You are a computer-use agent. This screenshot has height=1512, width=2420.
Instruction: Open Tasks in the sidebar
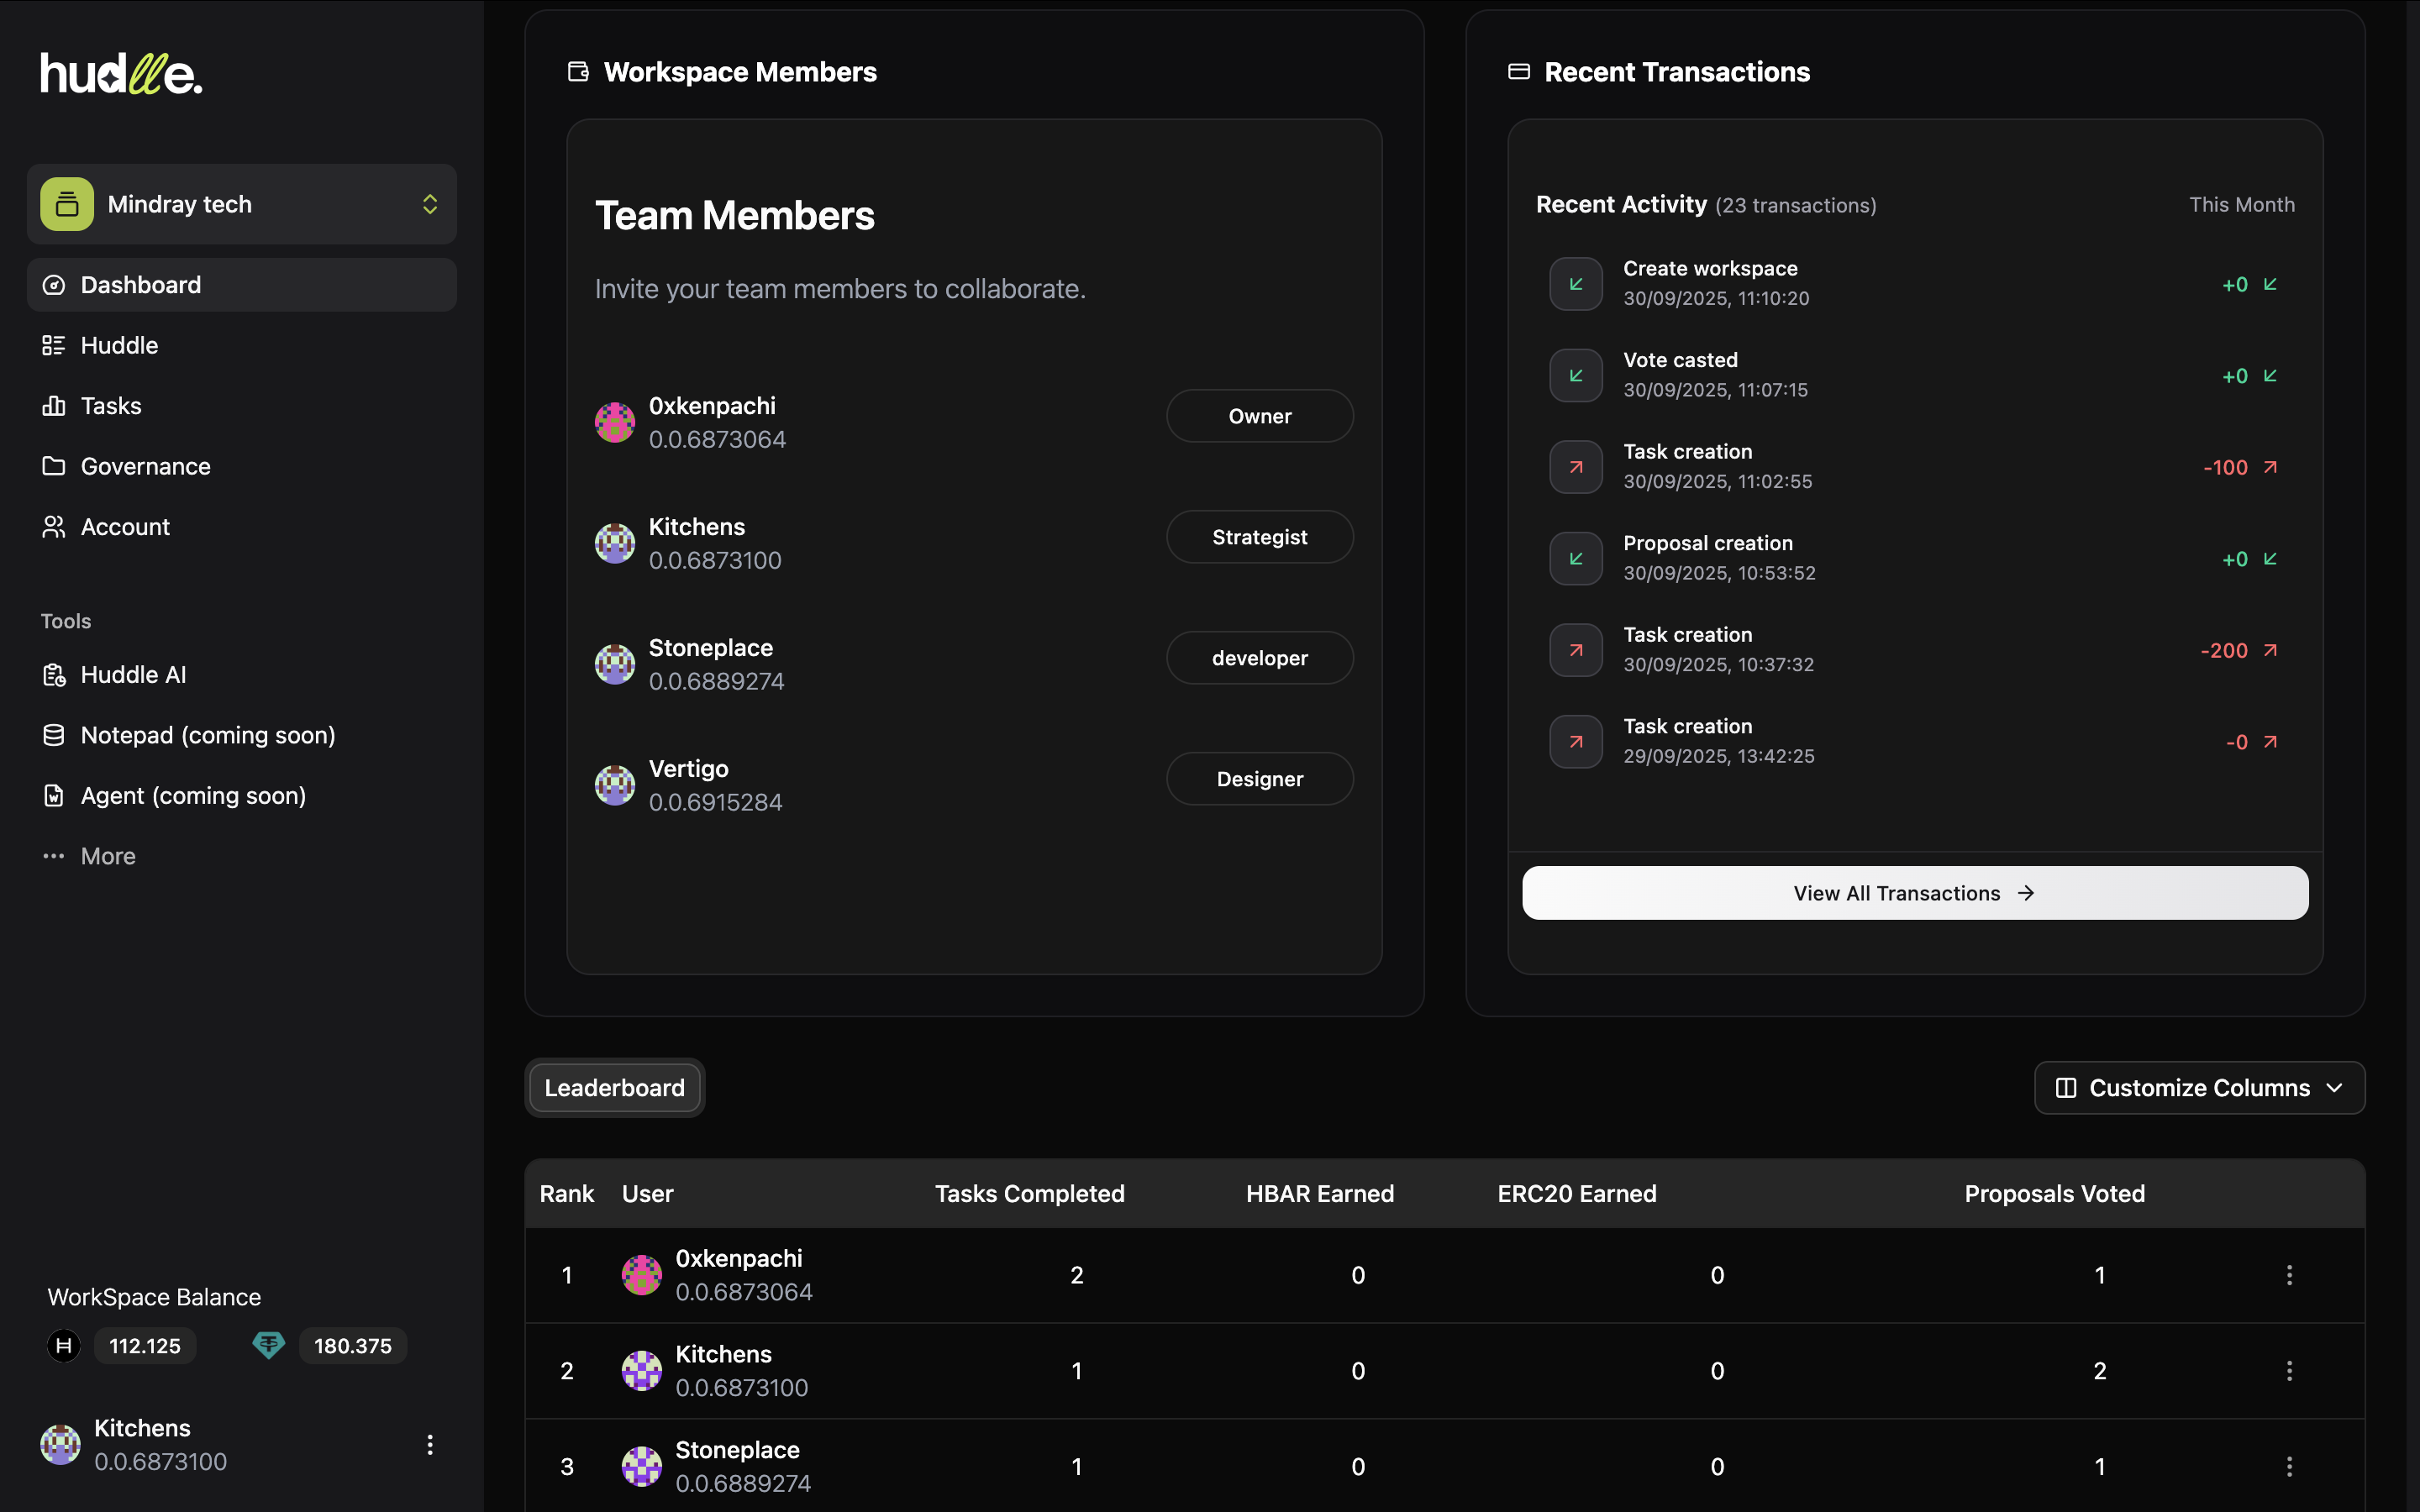point(242,406)
